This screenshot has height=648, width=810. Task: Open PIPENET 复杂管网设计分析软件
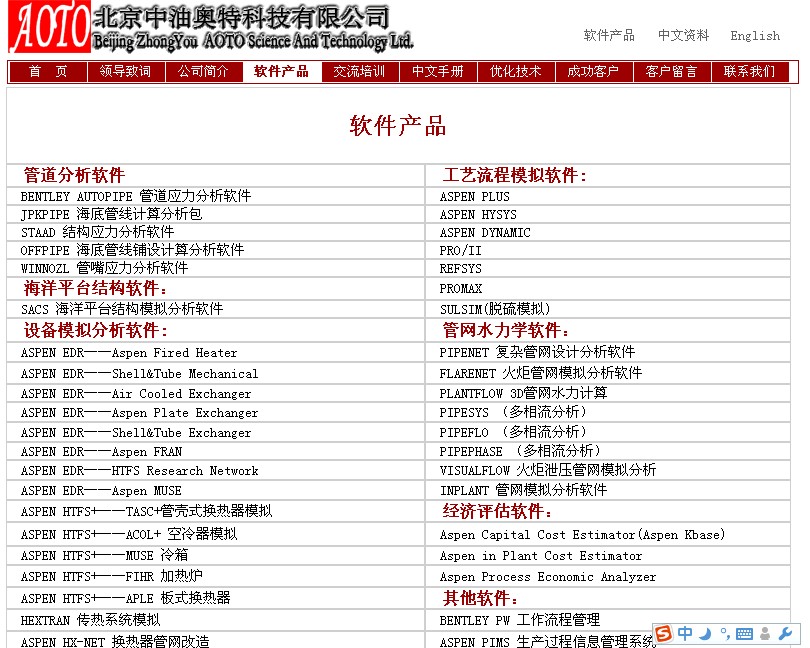[x=537, y=352]
